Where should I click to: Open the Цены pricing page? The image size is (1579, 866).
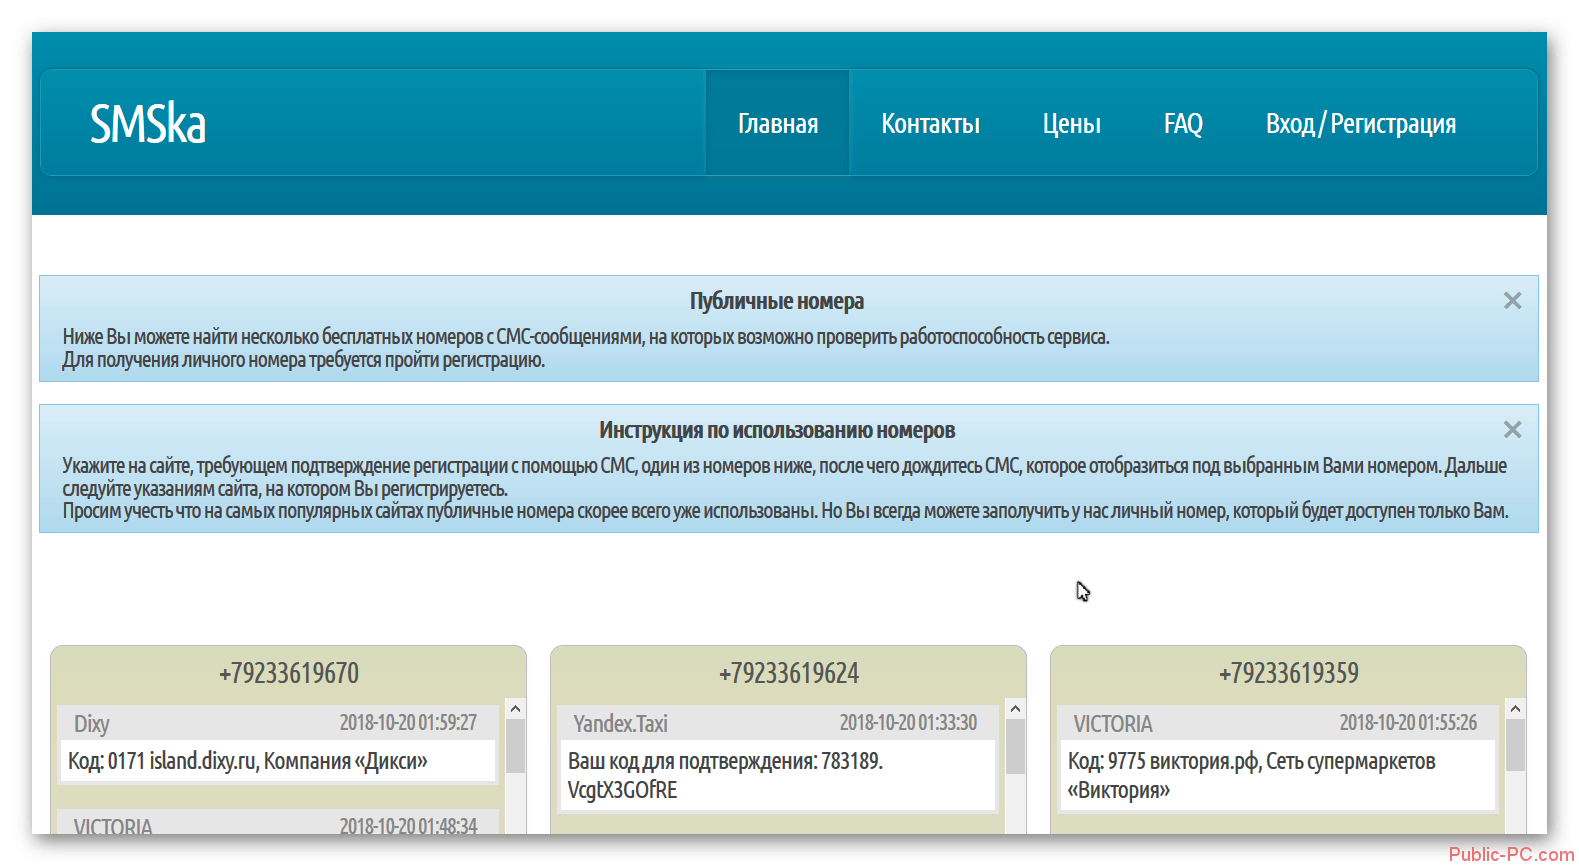(x=1071, y=124)
